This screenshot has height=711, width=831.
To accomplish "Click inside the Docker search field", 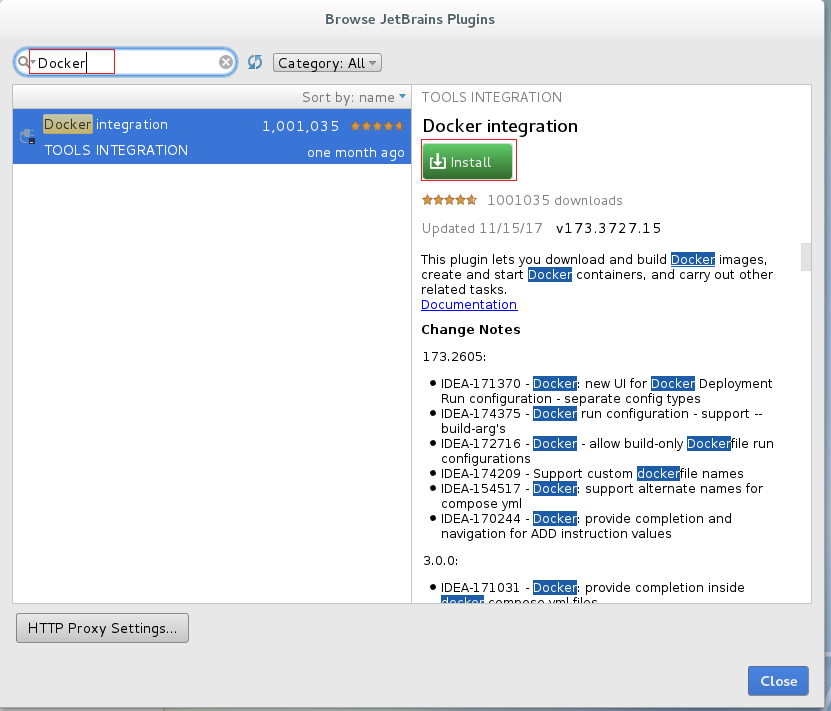I will pyautogui.click(x=126, y=63).
